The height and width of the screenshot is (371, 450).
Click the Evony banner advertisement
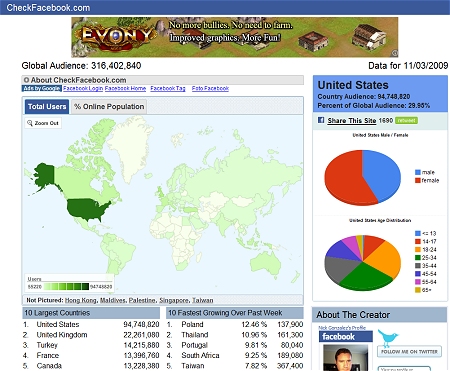click(x=235, y=37)
